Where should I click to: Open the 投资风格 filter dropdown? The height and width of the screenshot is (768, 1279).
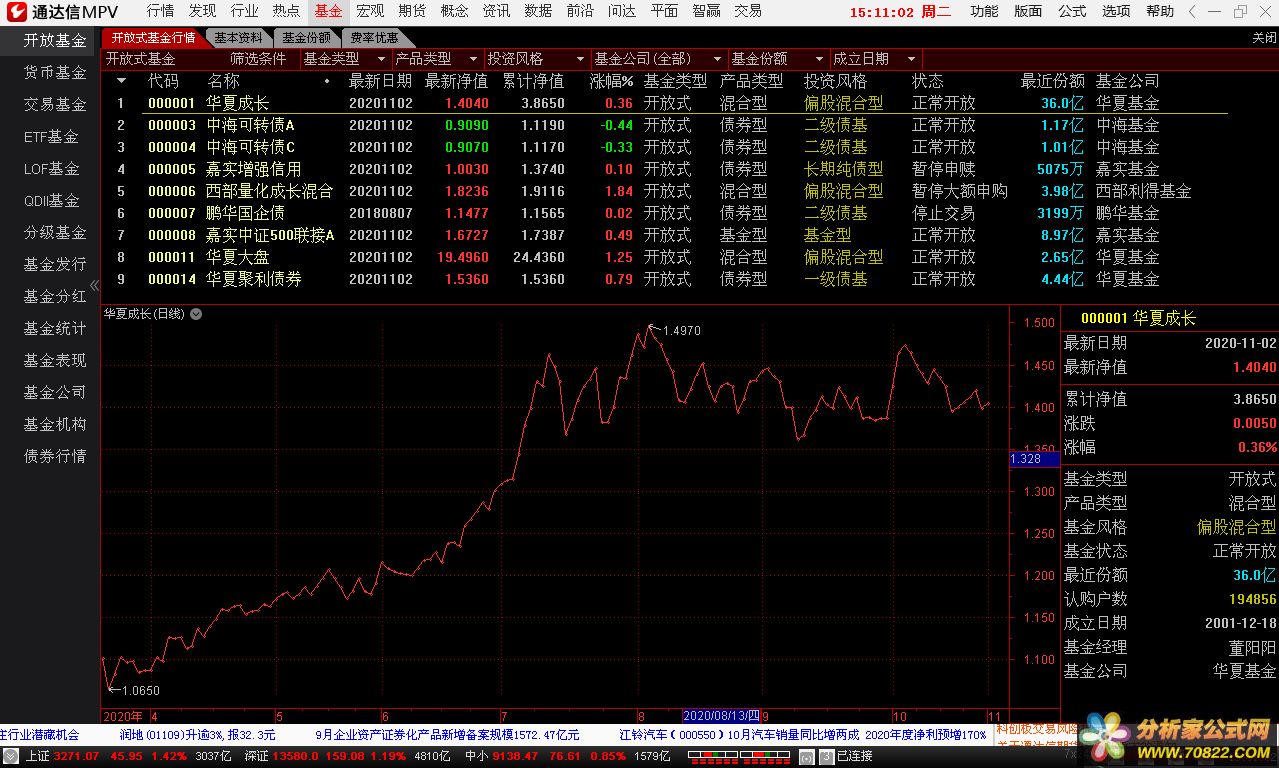536,59
